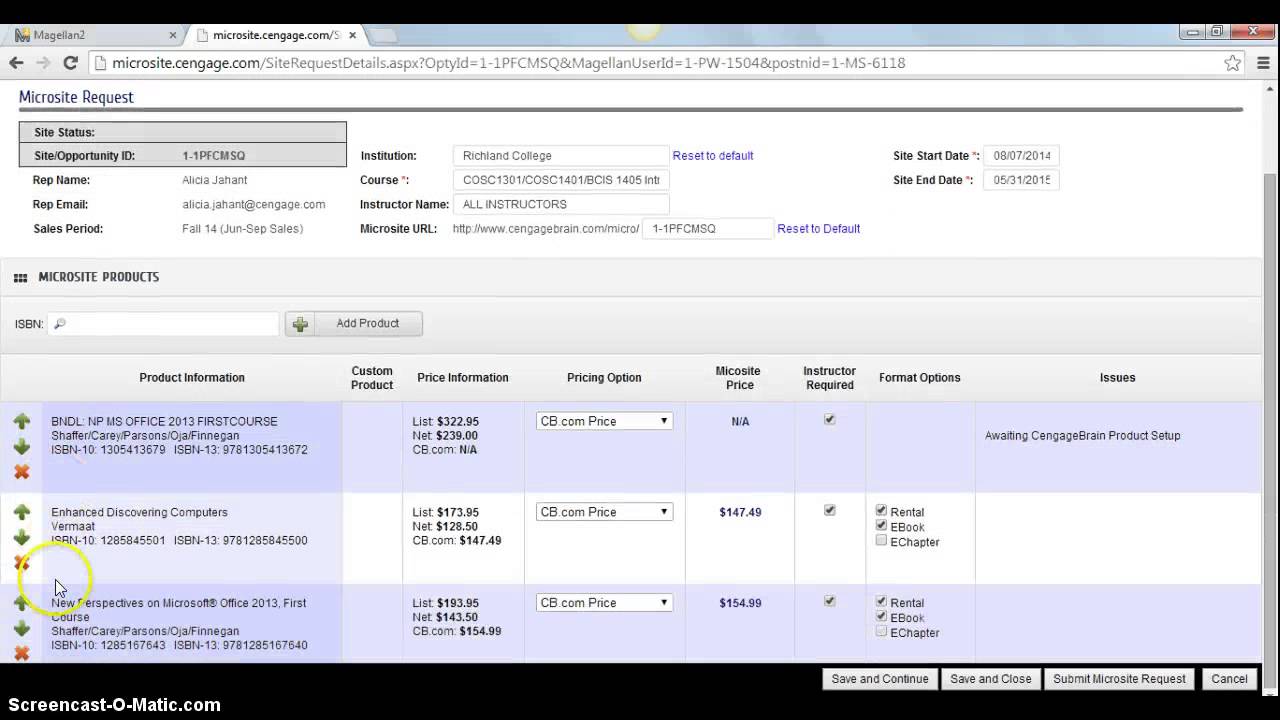This screenshot has width=1280, height=720.
Task: Click the Add Product button
Action: click(354, 324)
